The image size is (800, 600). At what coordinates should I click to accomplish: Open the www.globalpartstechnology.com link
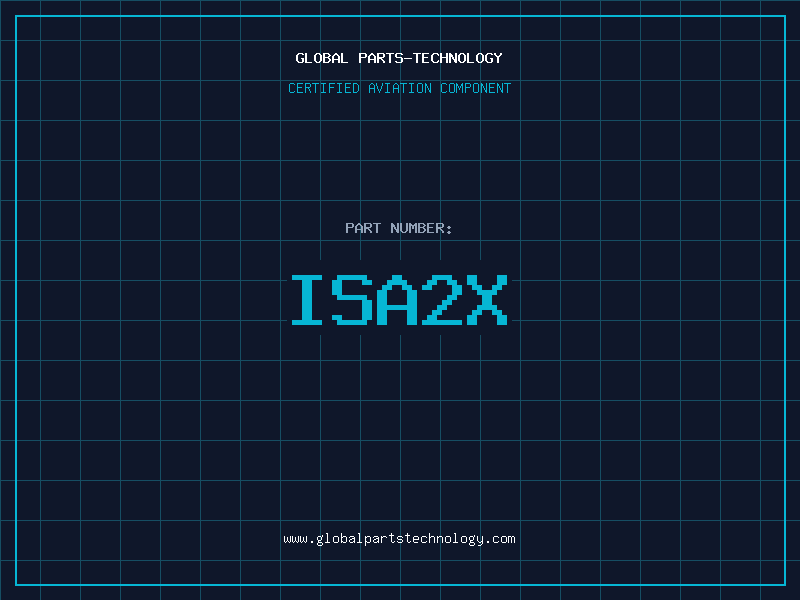399,539
